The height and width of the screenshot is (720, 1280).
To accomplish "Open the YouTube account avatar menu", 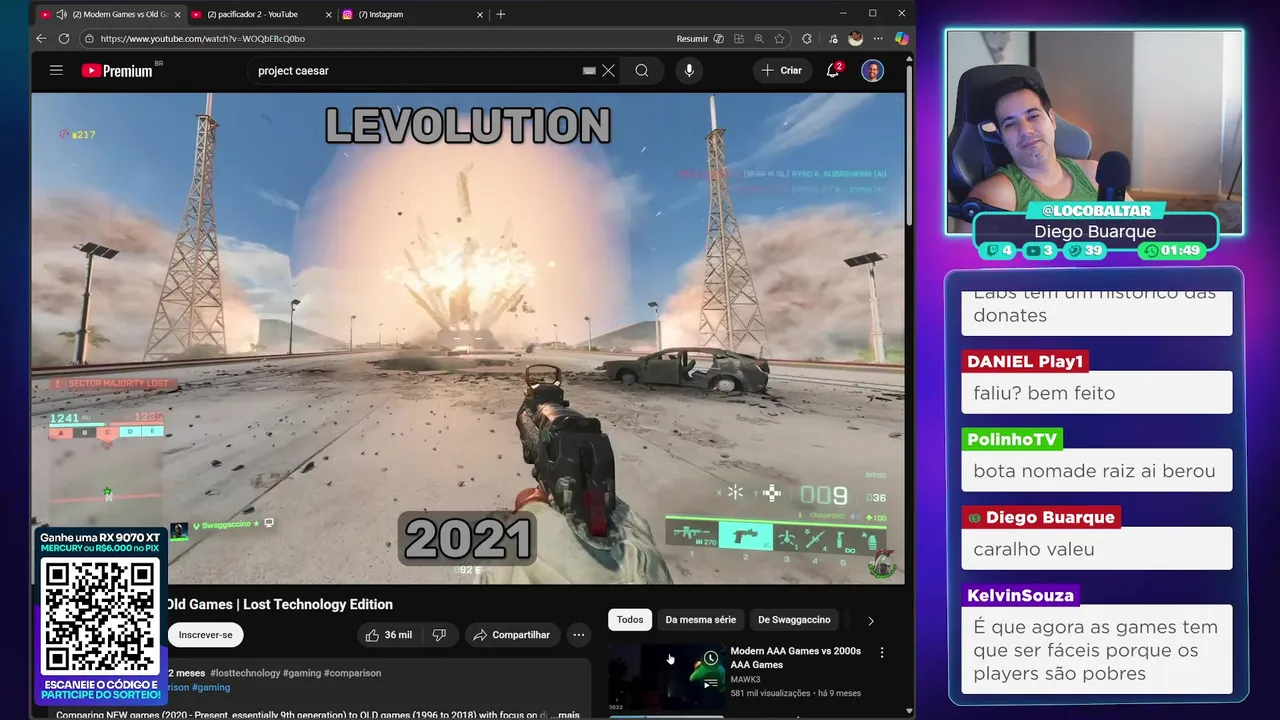I will (872, 71).
